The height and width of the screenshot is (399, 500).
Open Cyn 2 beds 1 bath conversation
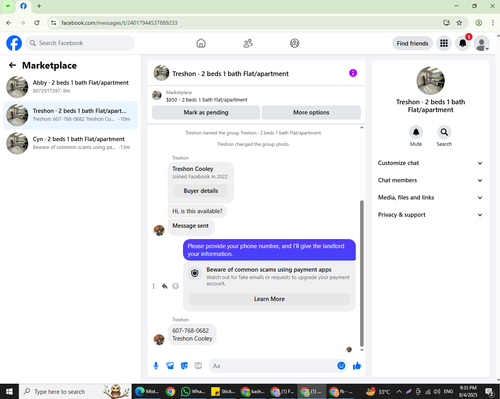coord(70,143)
